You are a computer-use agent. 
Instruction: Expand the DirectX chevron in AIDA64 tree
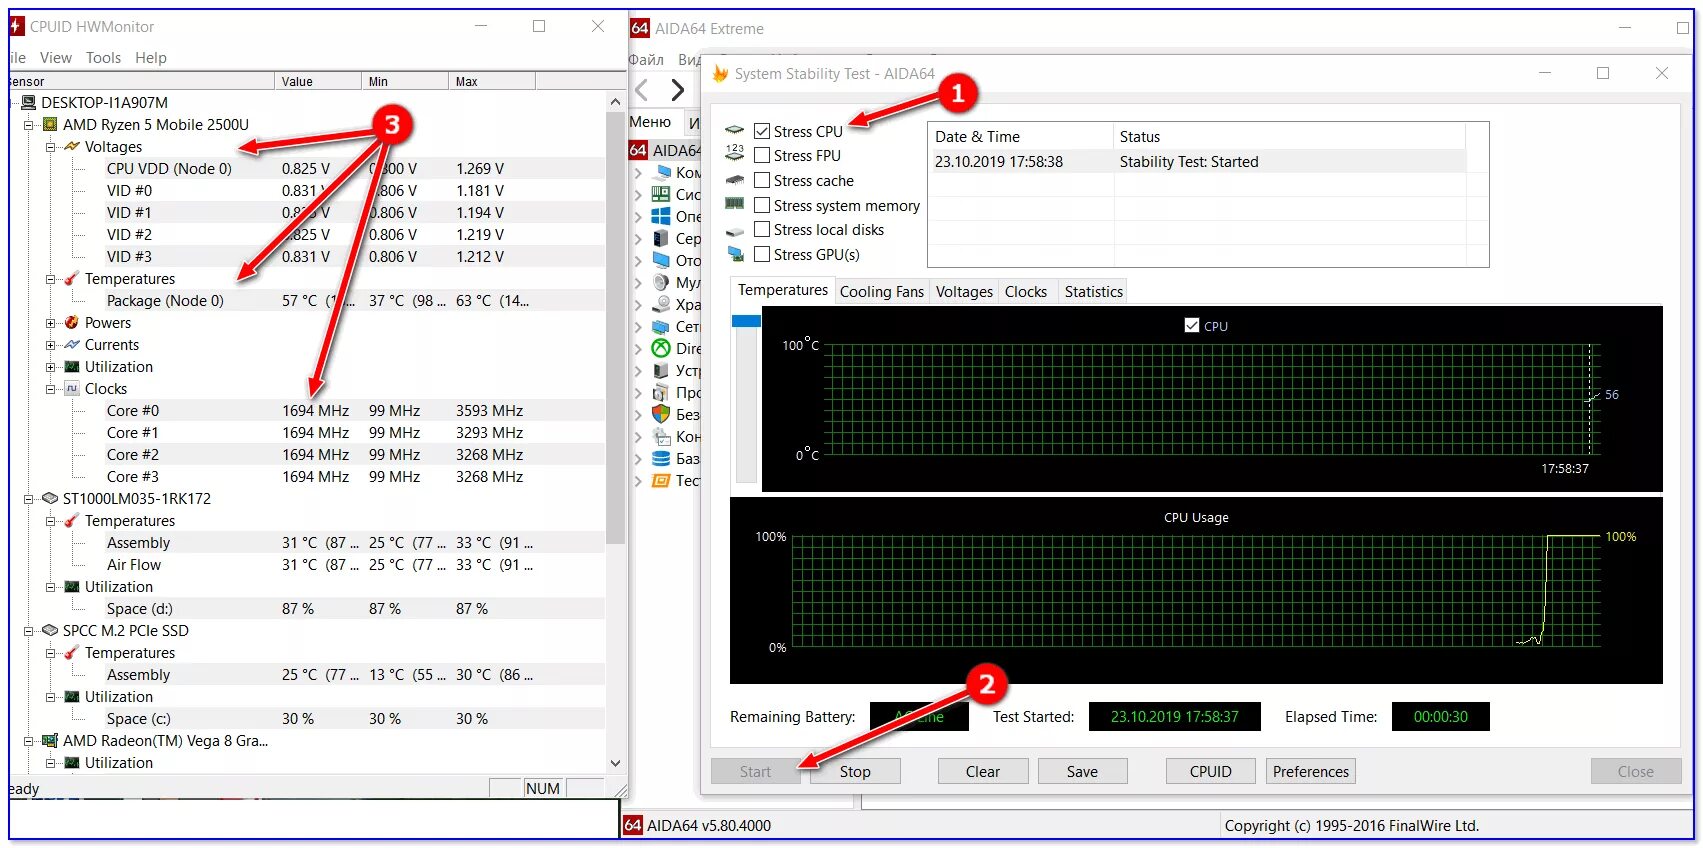pos(638,349)
